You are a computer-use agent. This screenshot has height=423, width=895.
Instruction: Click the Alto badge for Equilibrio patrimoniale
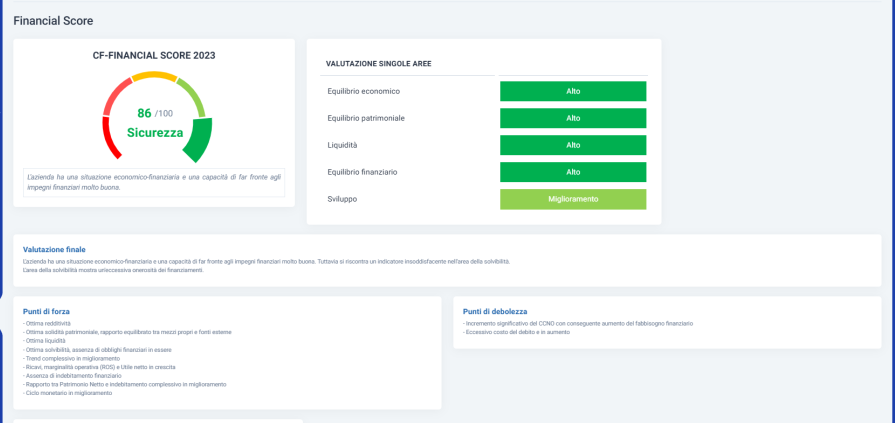tap(573, 118)
